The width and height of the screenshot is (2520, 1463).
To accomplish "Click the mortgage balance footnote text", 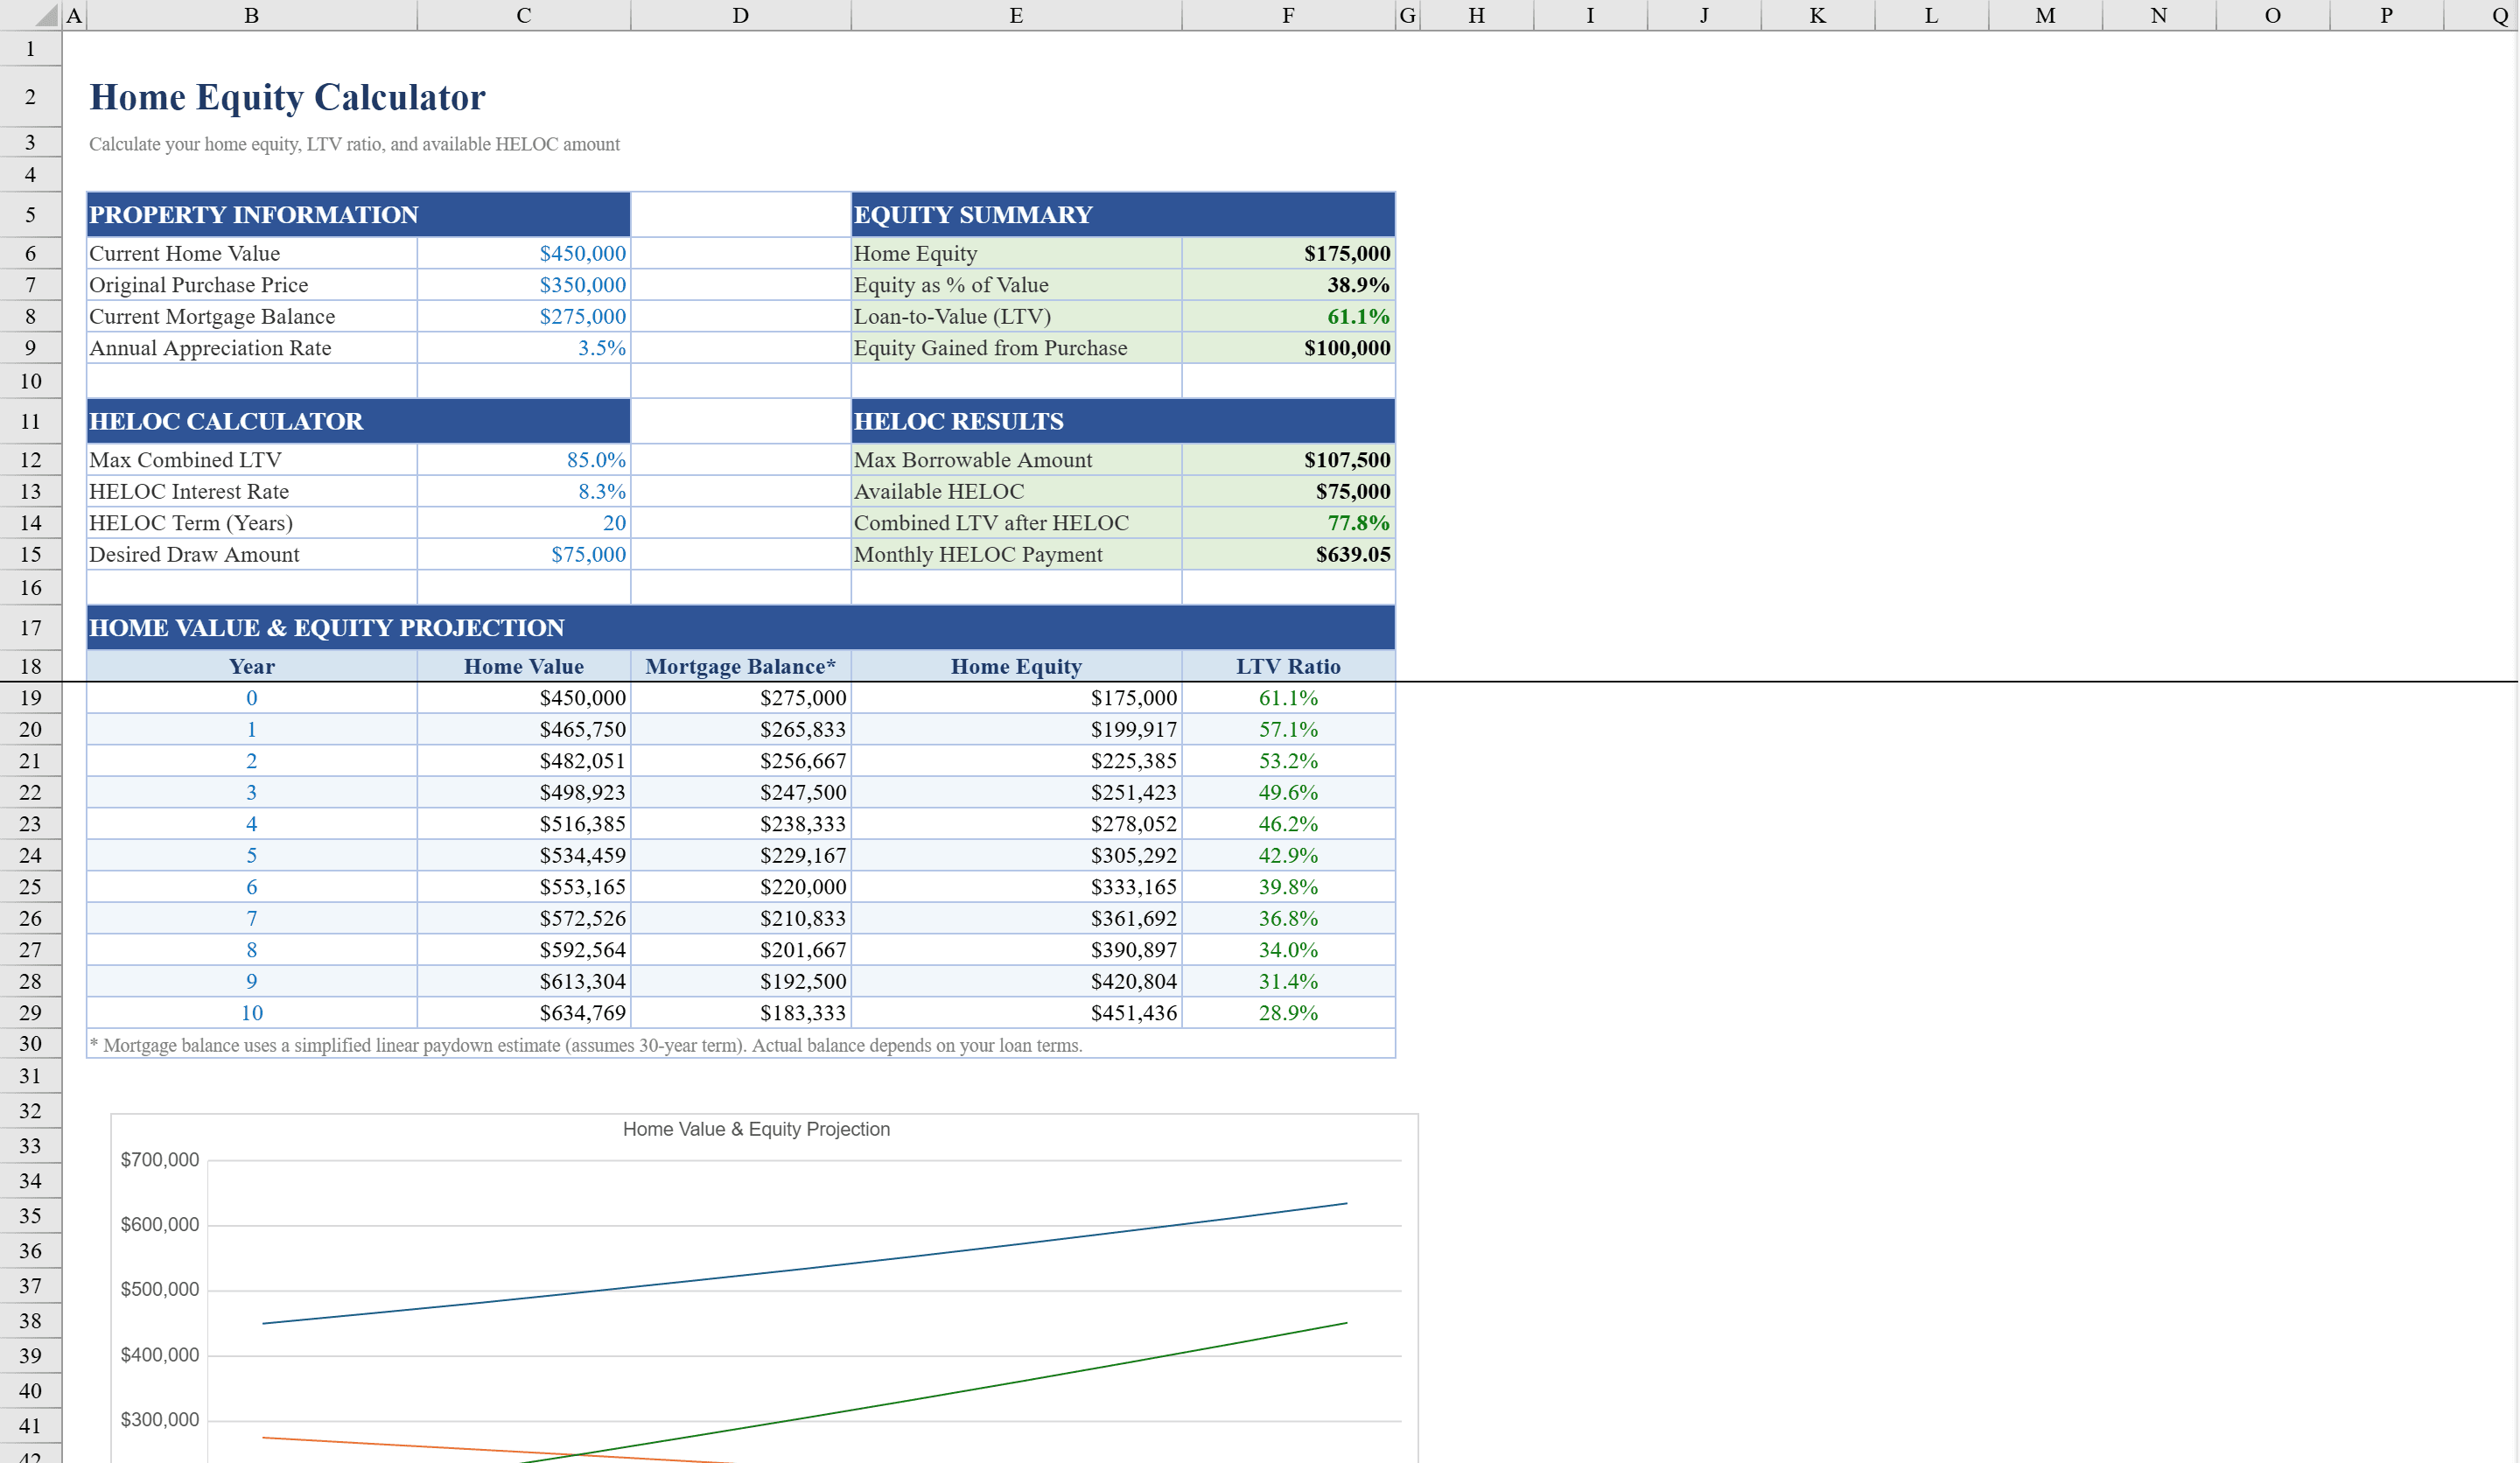I will click(586, 1045).
